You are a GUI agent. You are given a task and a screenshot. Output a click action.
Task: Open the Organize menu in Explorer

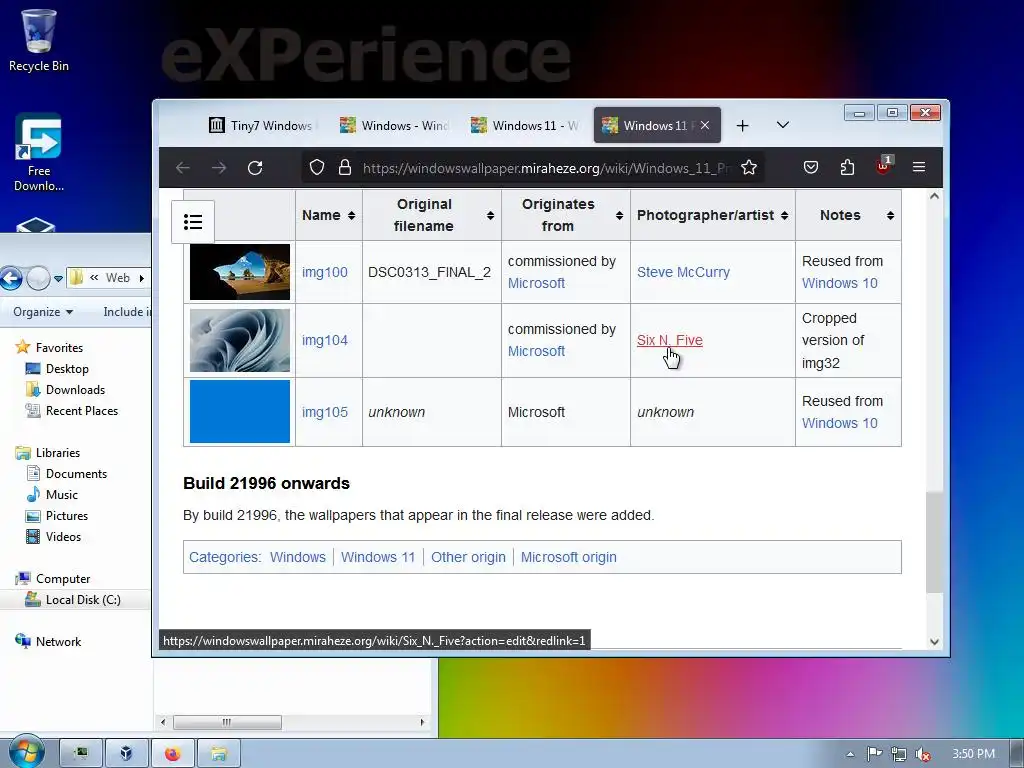[x=43, y=312]
